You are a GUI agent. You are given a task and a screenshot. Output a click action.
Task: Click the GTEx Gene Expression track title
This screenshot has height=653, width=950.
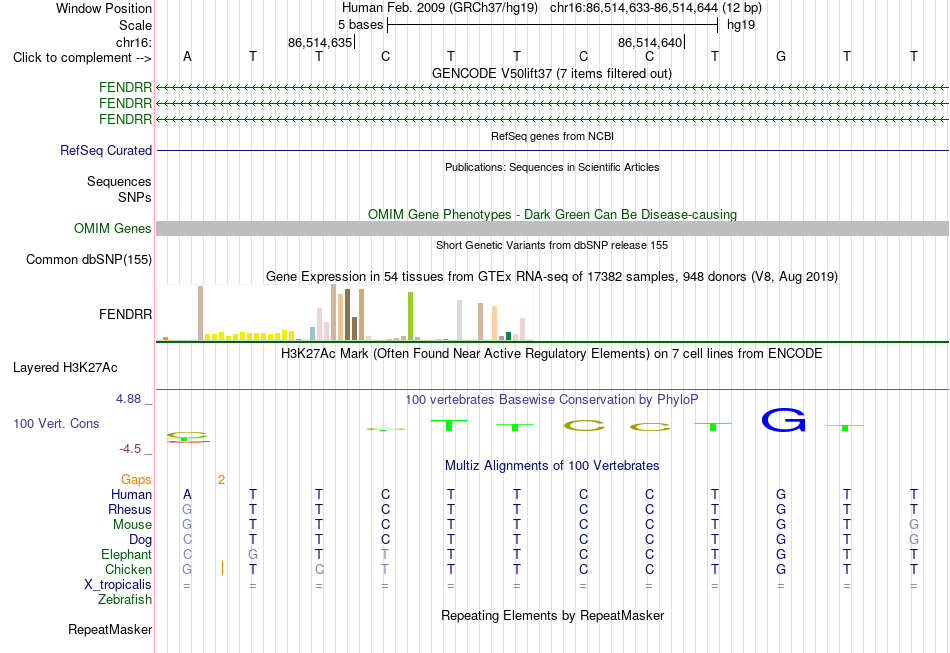coord(552,277)
